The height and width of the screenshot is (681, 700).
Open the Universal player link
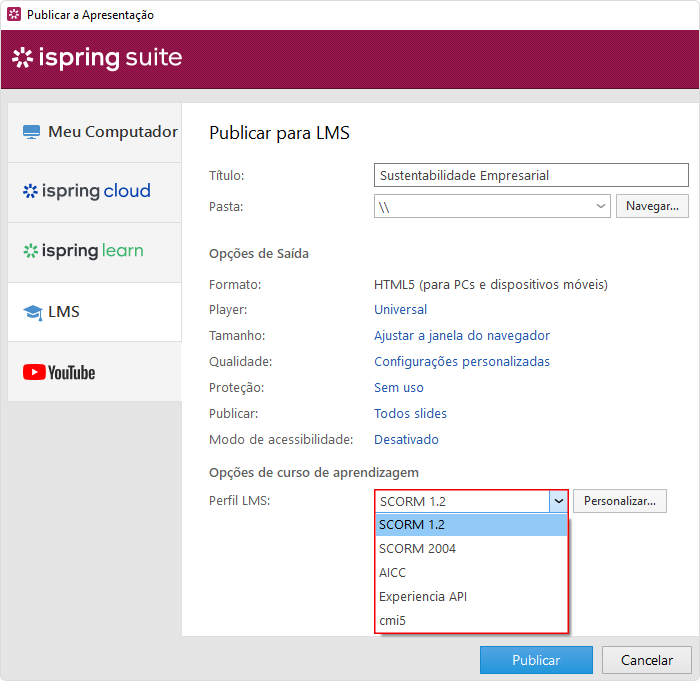(400, 309)
